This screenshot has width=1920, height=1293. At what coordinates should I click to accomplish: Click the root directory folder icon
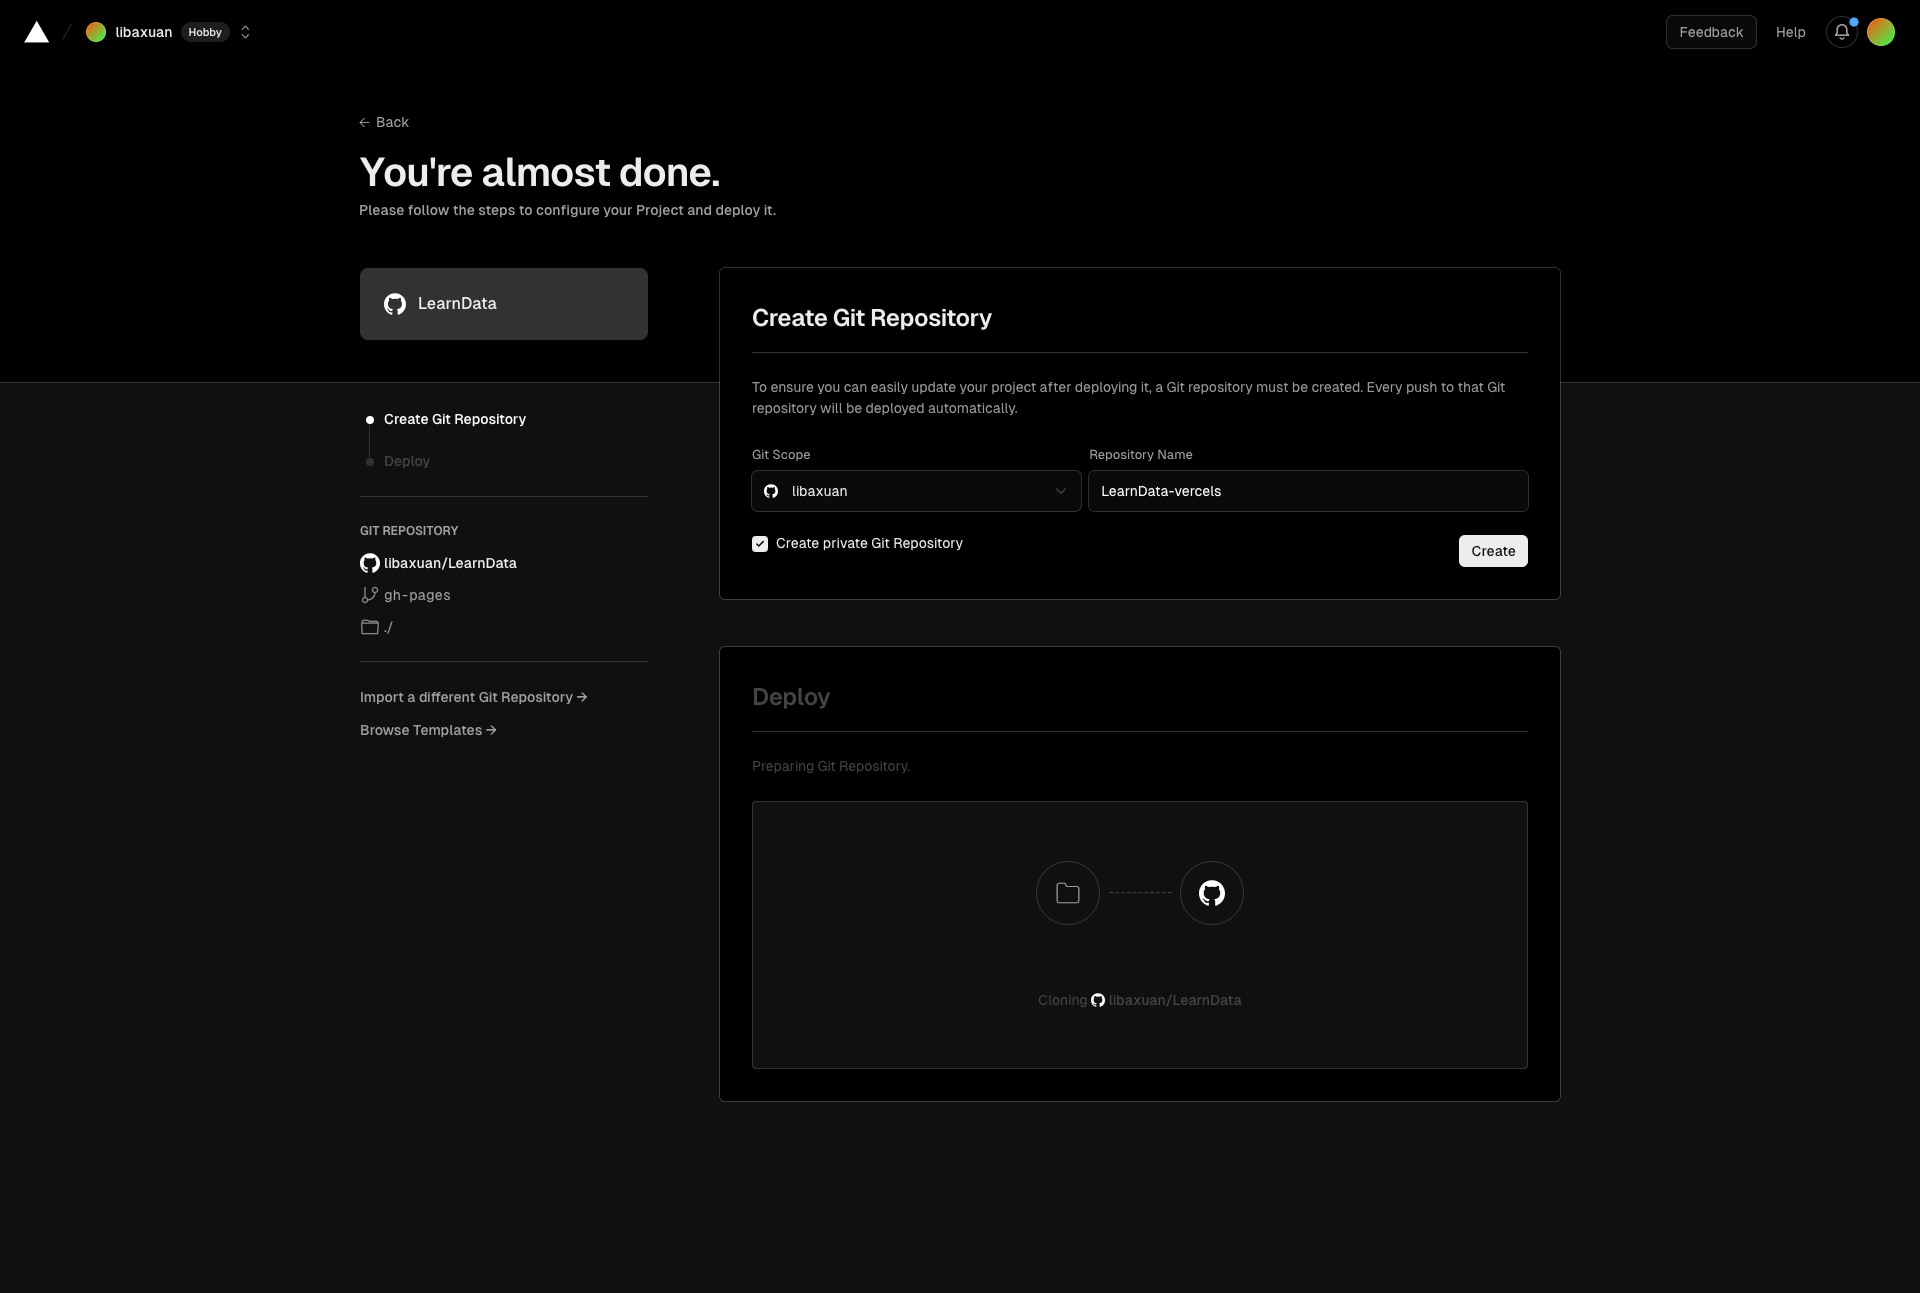point(370,627)
